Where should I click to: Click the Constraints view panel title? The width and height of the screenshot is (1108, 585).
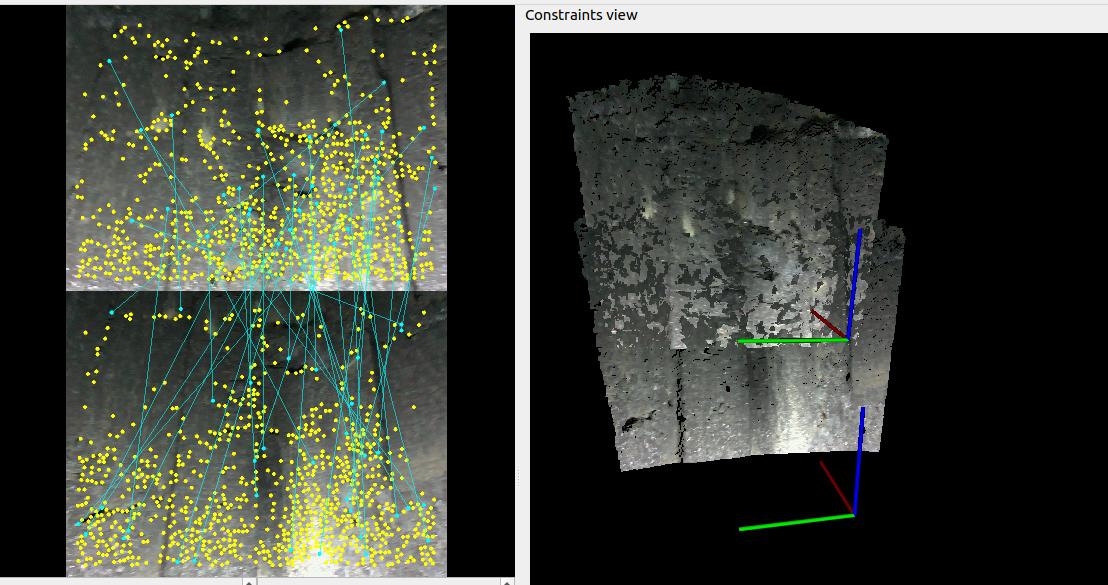(581, 15)
